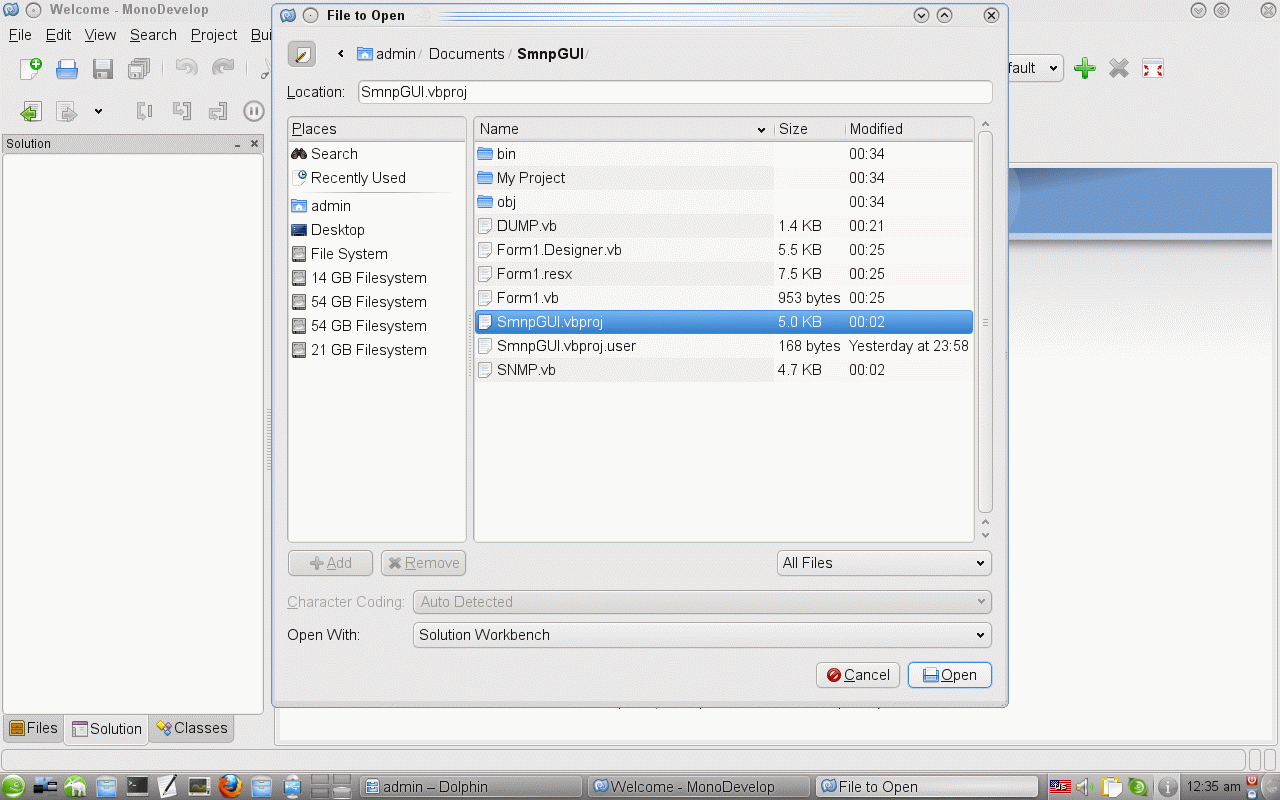This screenshot has height=800, width=1280.
Task: Close the Solution pad with its X
Action: (255, 144)
